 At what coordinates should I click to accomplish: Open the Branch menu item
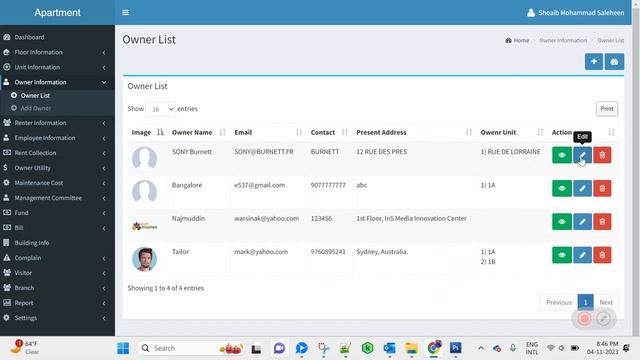click(57, 288)
